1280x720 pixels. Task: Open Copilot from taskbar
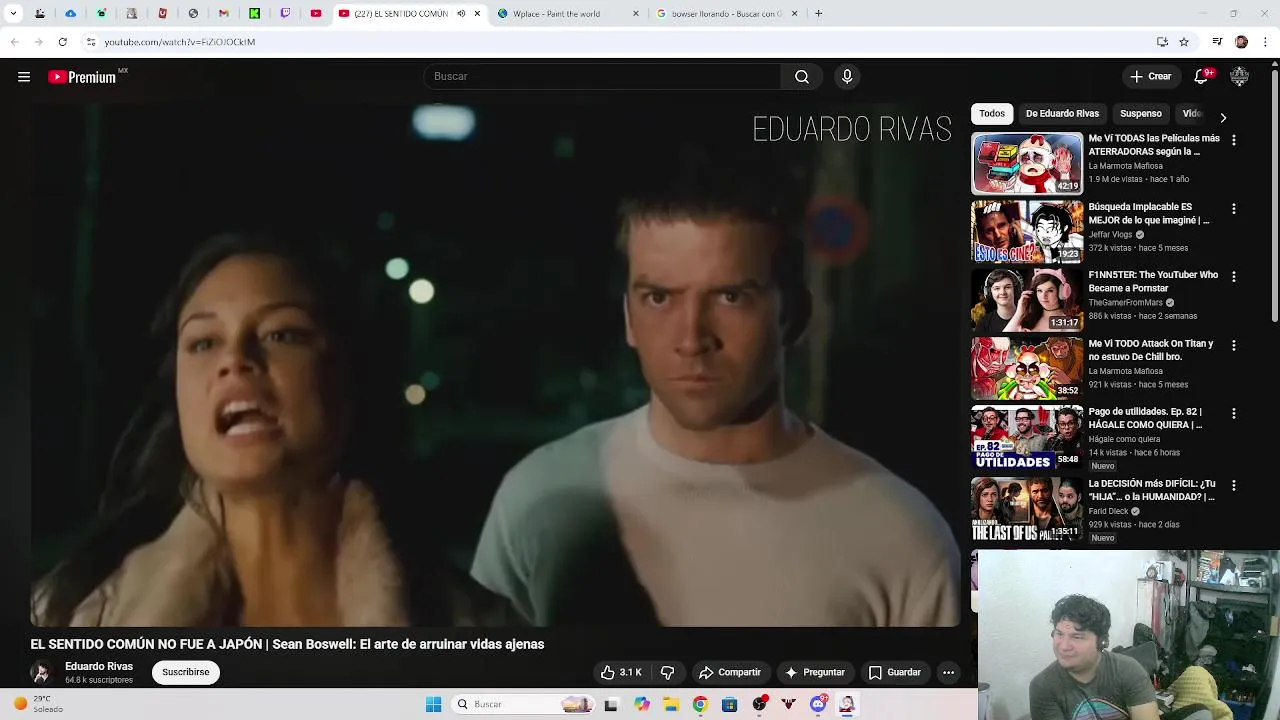tap(642, 705)
